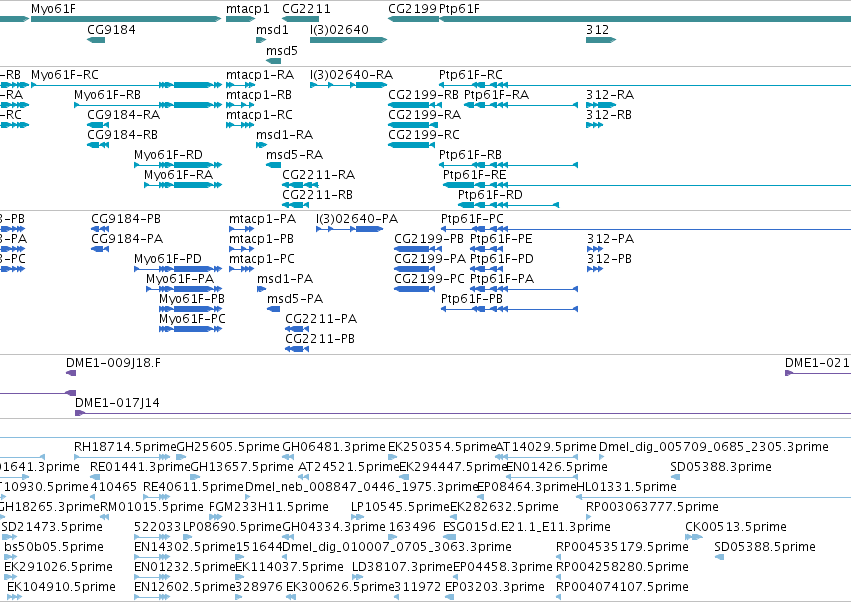Click EST GH25605.5prime label
Screen dimensions: 851x602
tap(228, 447)
